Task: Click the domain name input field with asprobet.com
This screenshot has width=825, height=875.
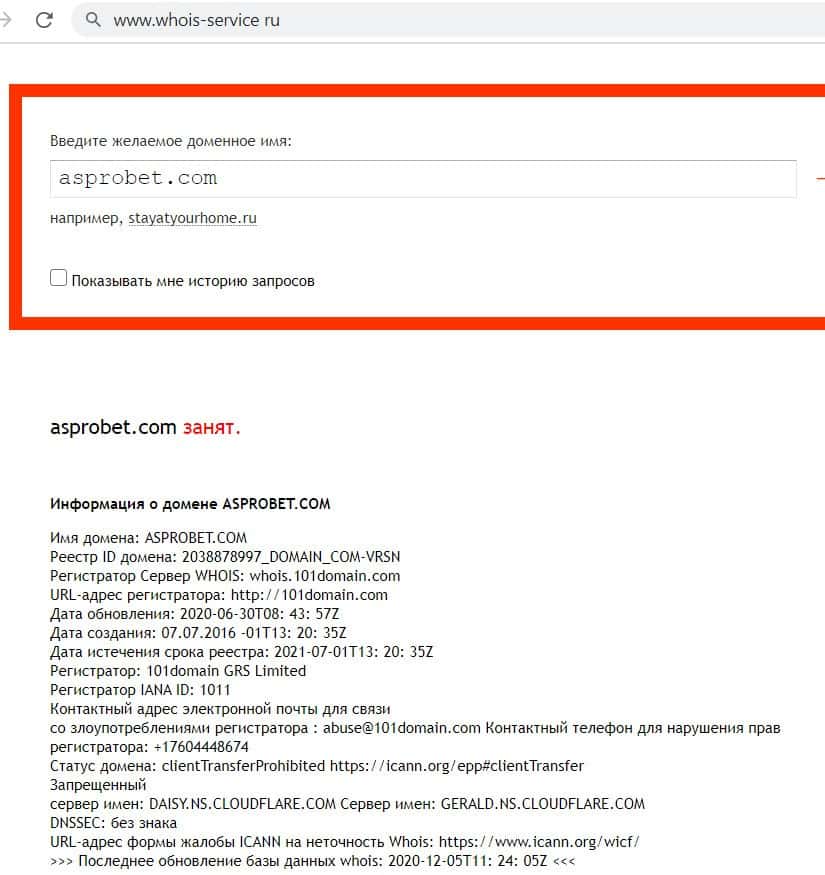Action: [423, 179]
